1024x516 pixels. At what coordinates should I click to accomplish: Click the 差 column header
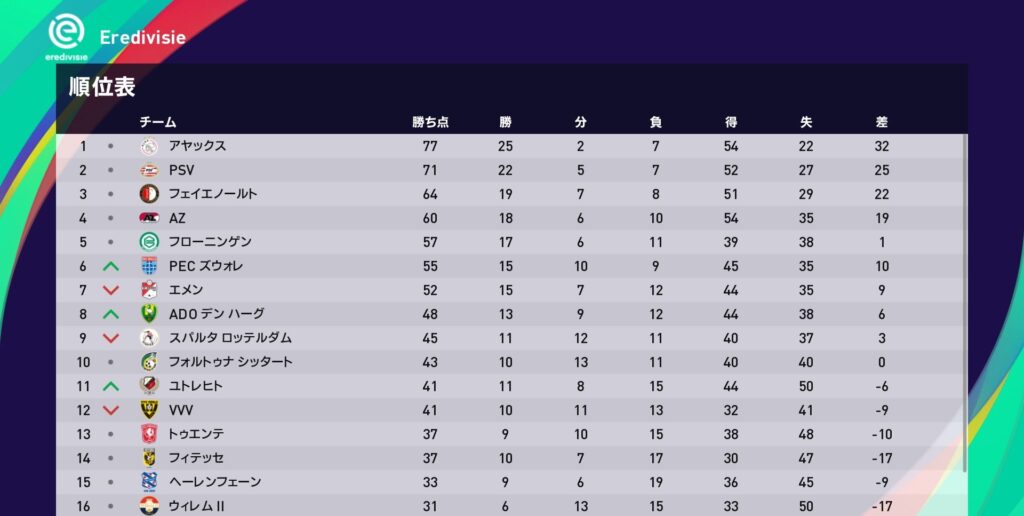(x=881, y=122)
